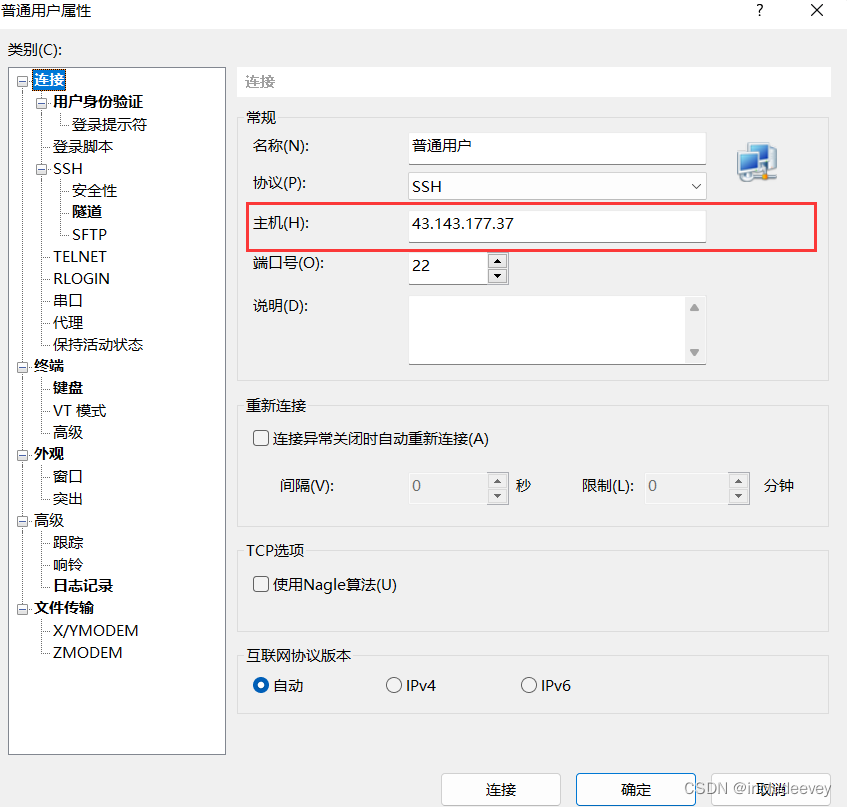
Task: Click the session computer network icon
Action: tap(757, 162)
